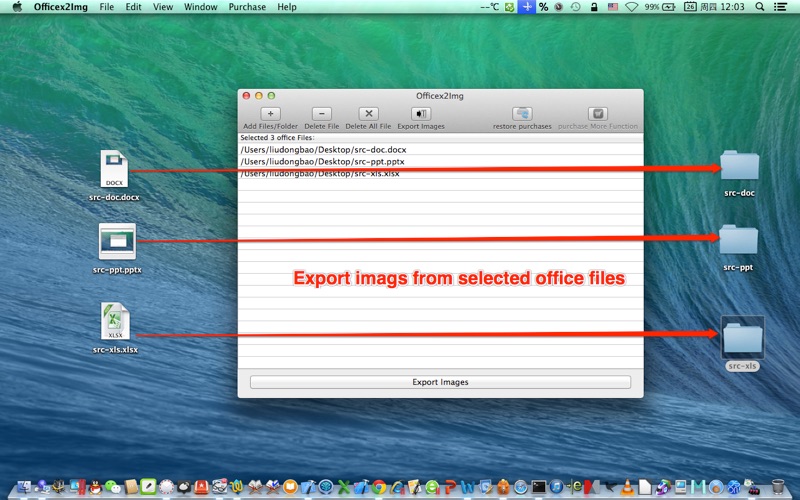Select the row /Users/liudongbao/Desktop/src-doc.docx
This screenshot has width=800, height=500.
[440, 149]
